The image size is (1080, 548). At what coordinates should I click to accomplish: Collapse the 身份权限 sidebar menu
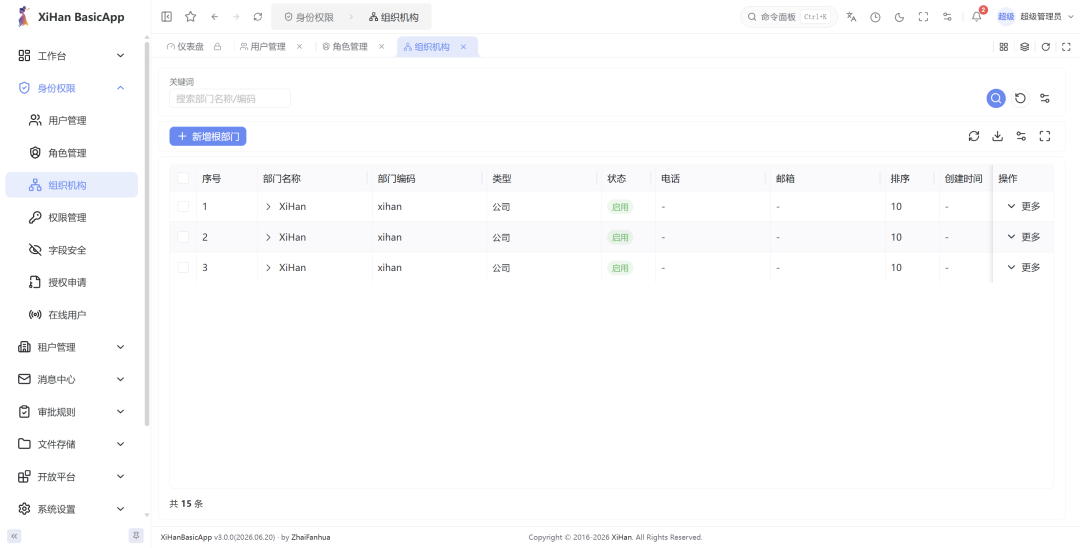pos(72,88)
